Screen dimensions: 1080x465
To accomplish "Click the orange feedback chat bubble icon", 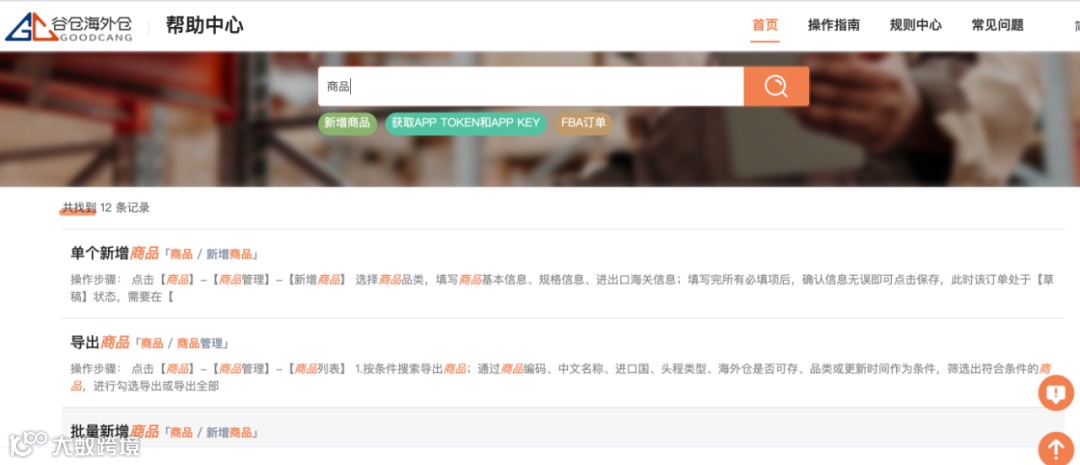I will point(1055,394).
